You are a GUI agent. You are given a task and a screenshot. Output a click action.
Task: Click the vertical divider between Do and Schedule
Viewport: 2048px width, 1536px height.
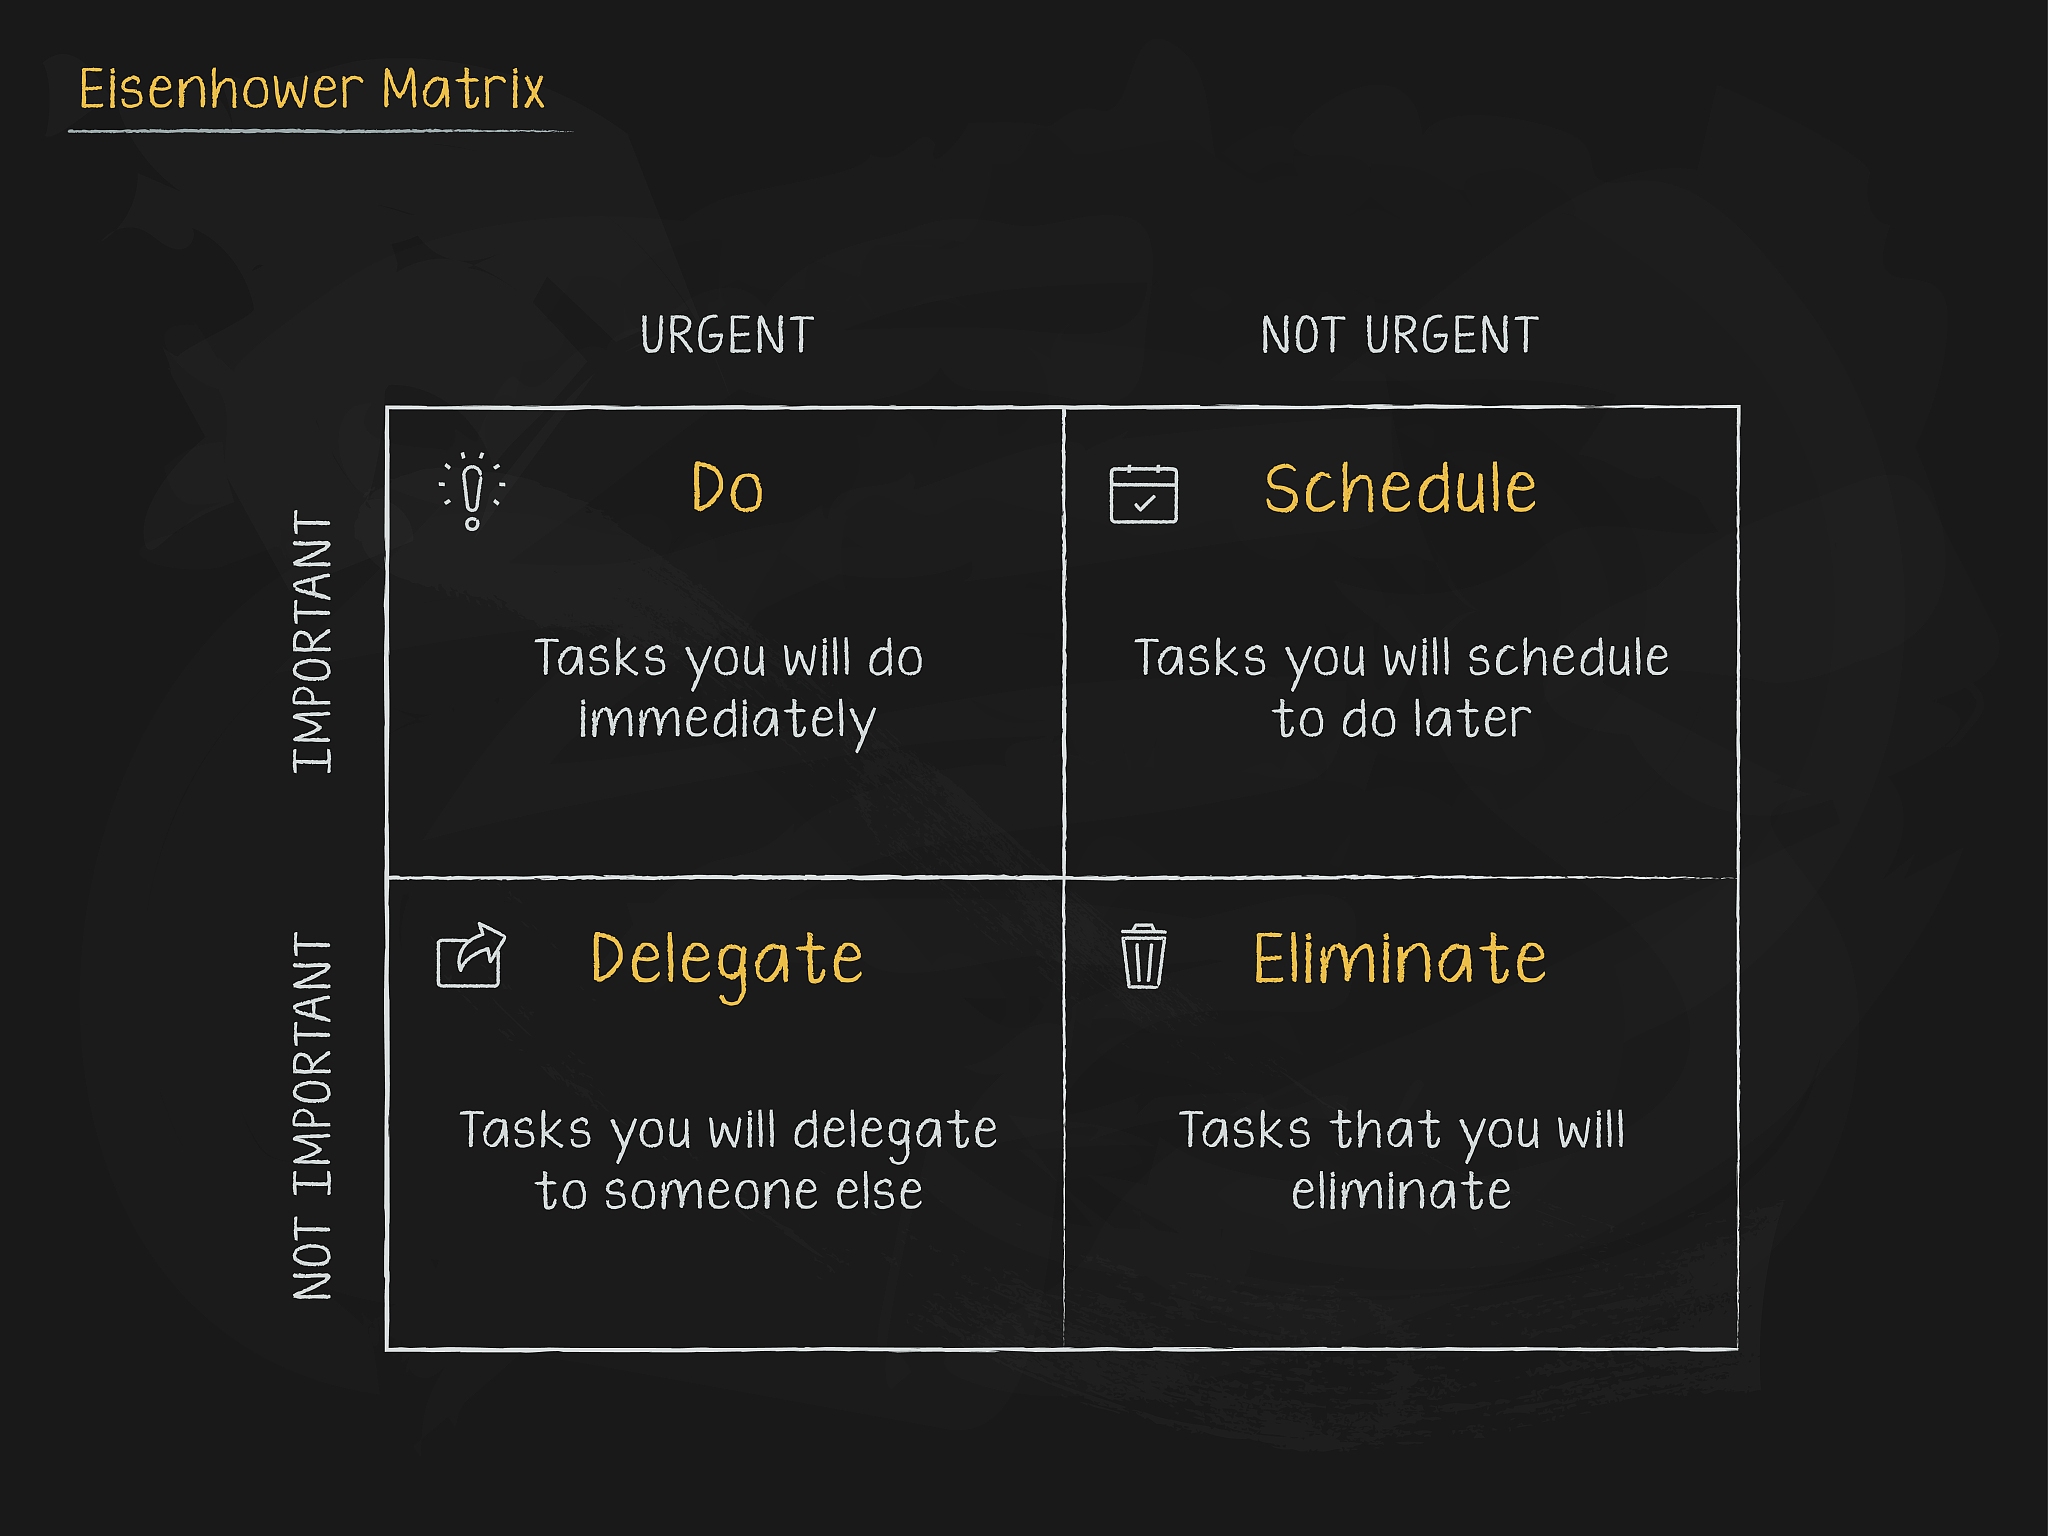coord(1063,640)
